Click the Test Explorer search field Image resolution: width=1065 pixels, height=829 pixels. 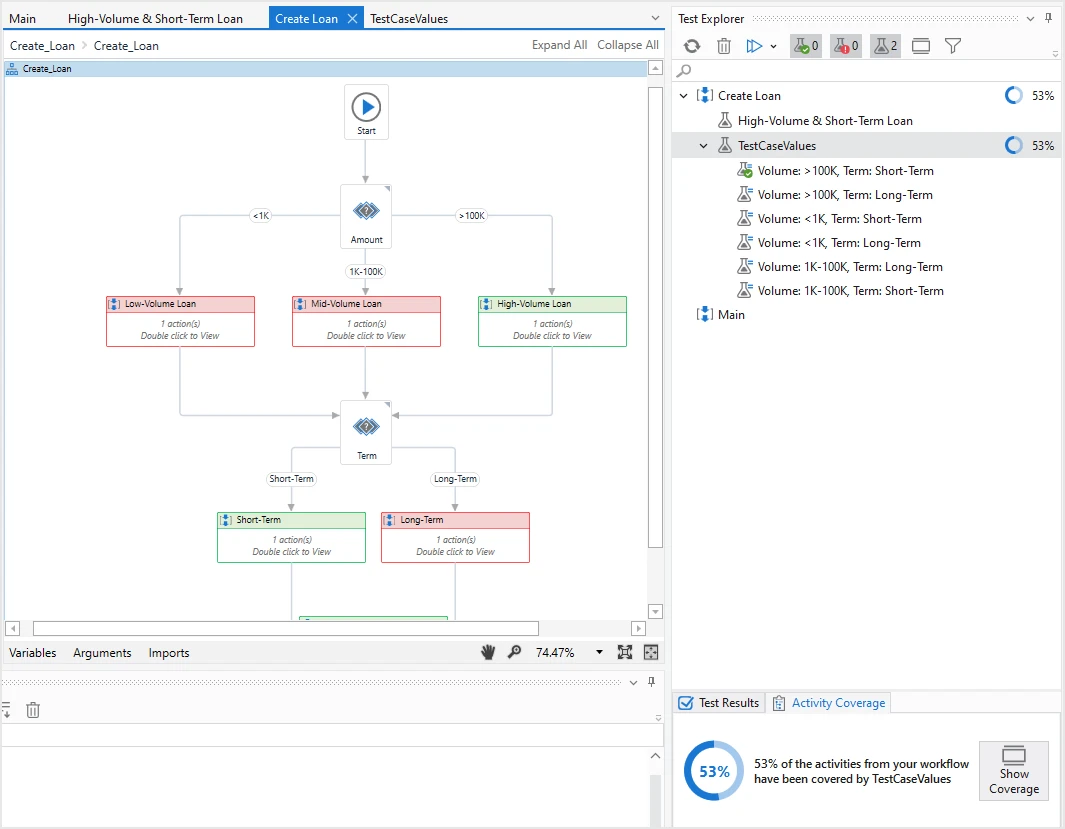(x=873, y=71)
